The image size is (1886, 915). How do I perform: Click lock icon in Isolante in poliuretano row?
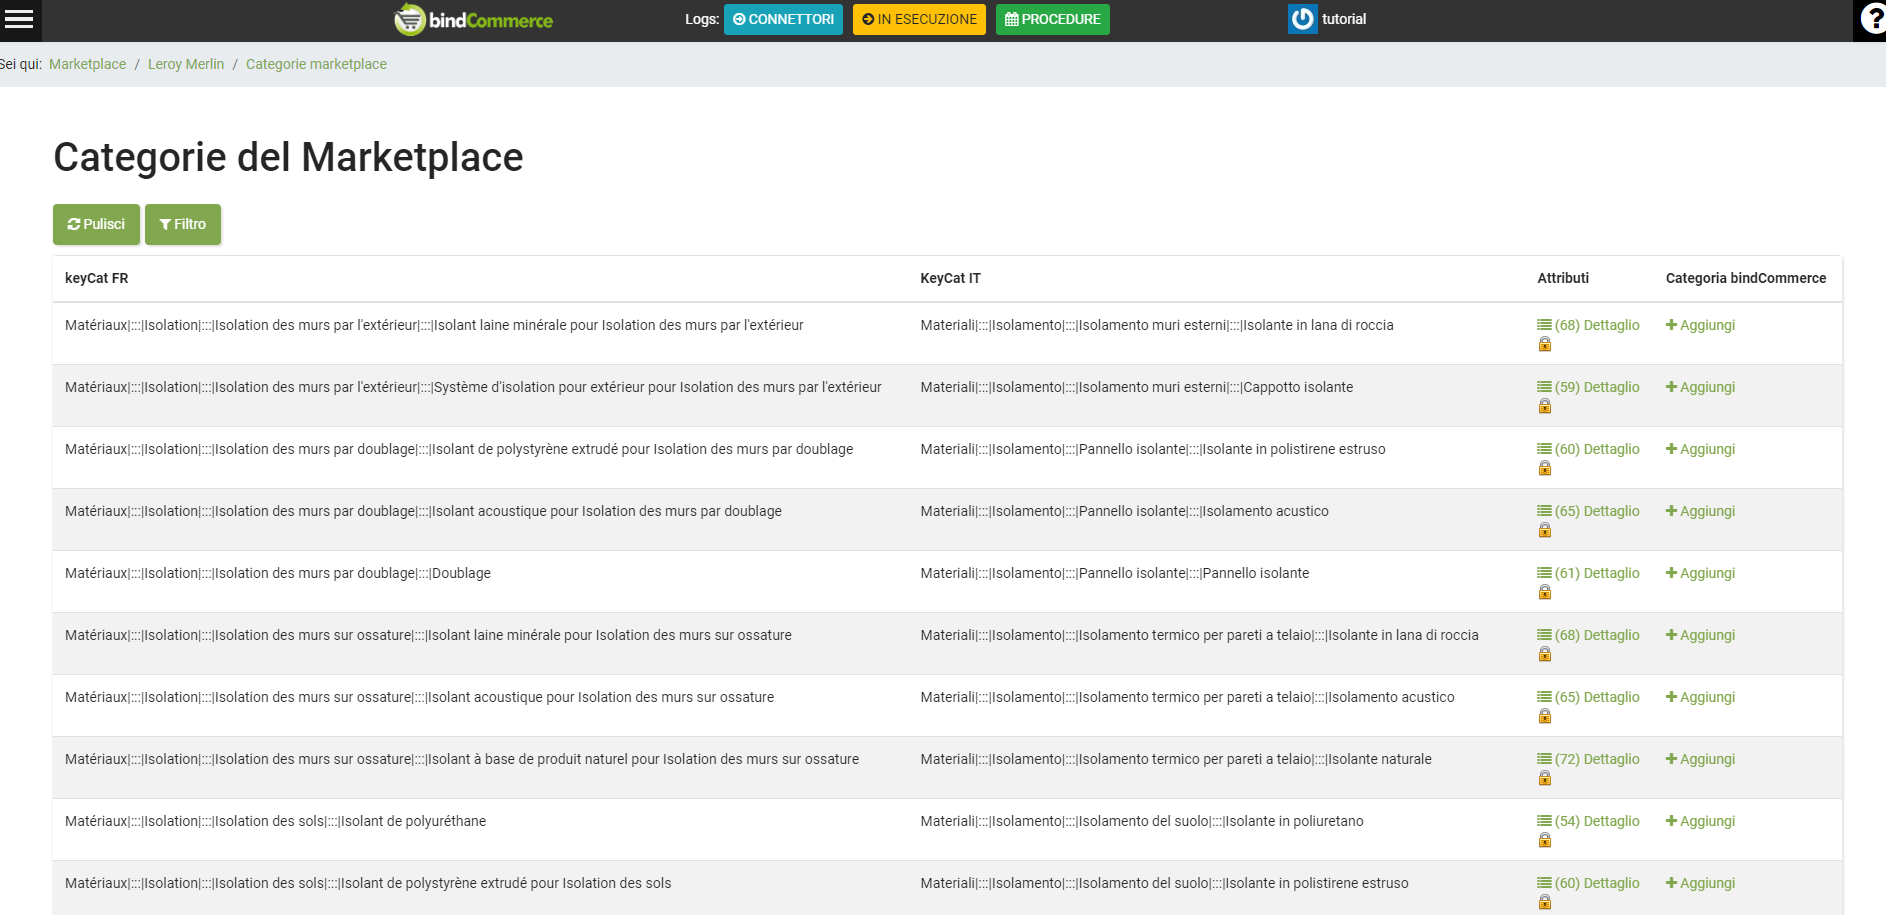point(1545,841)
